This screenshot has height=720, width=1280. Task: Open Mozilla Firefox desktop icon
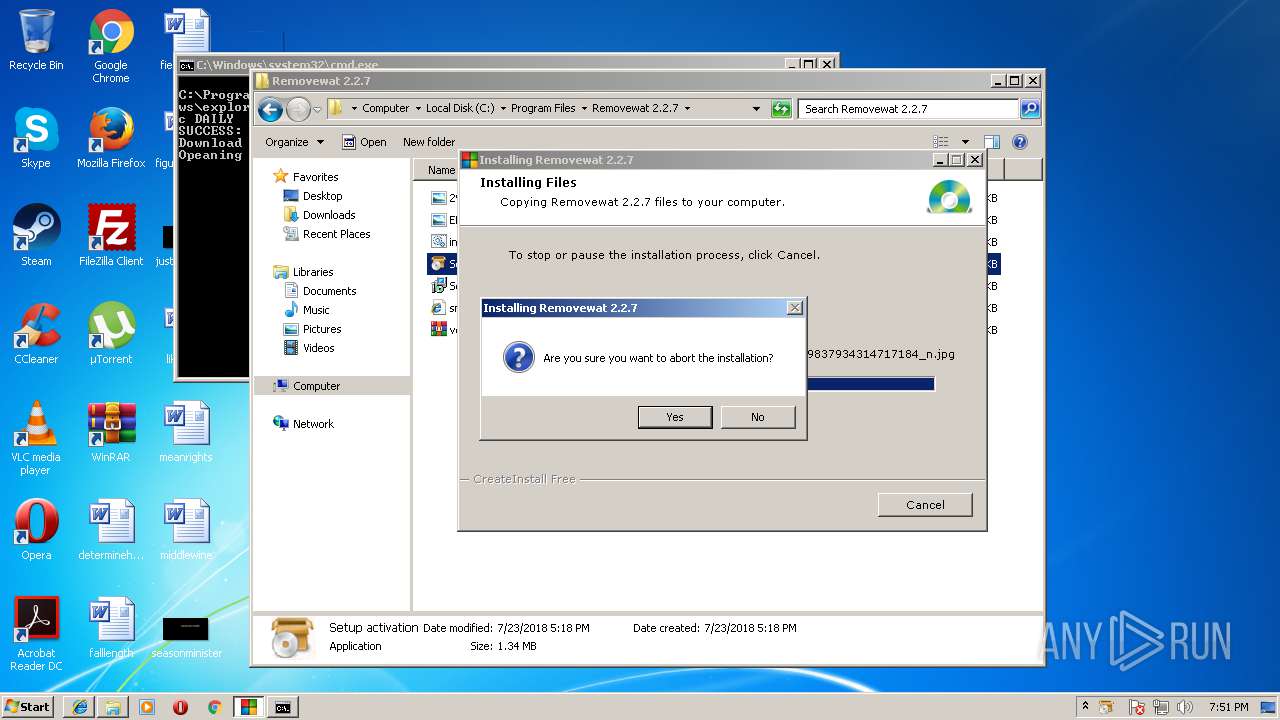111,138
